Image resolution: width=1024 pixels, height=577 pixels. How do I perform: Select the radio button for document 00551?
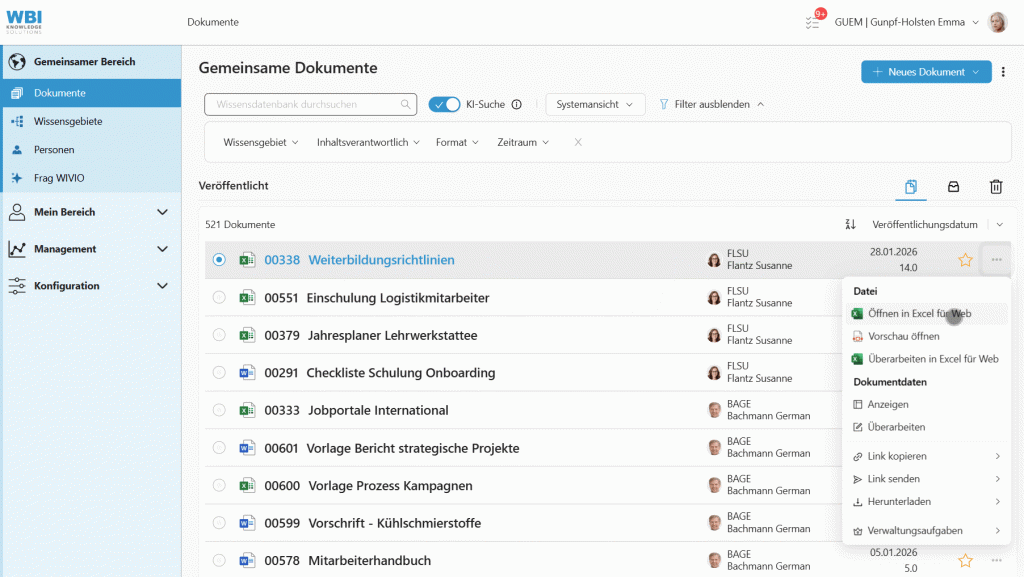(219, 297)
